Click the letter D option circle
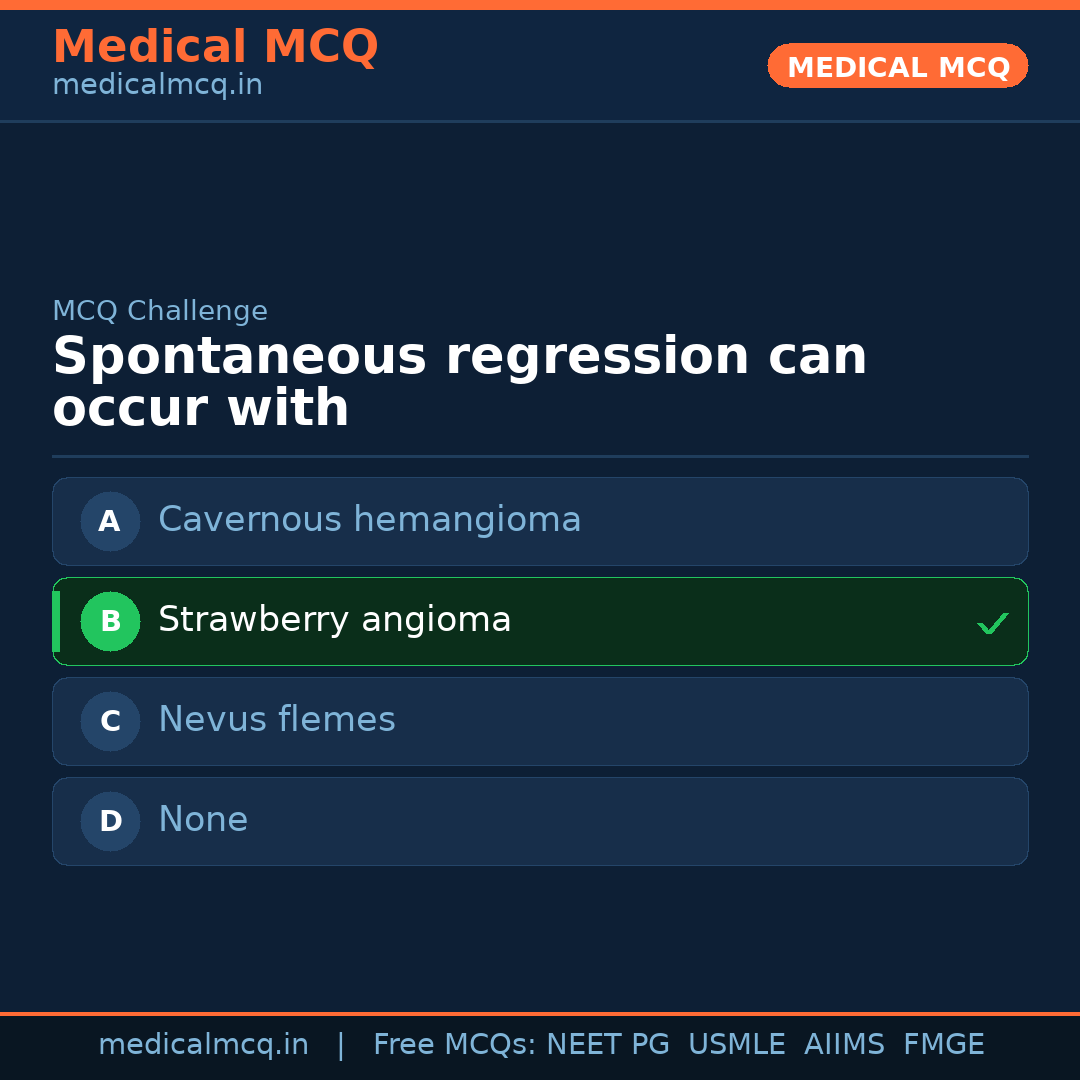Screen dimensions: 1080x1080 click(x=110, y=821)
